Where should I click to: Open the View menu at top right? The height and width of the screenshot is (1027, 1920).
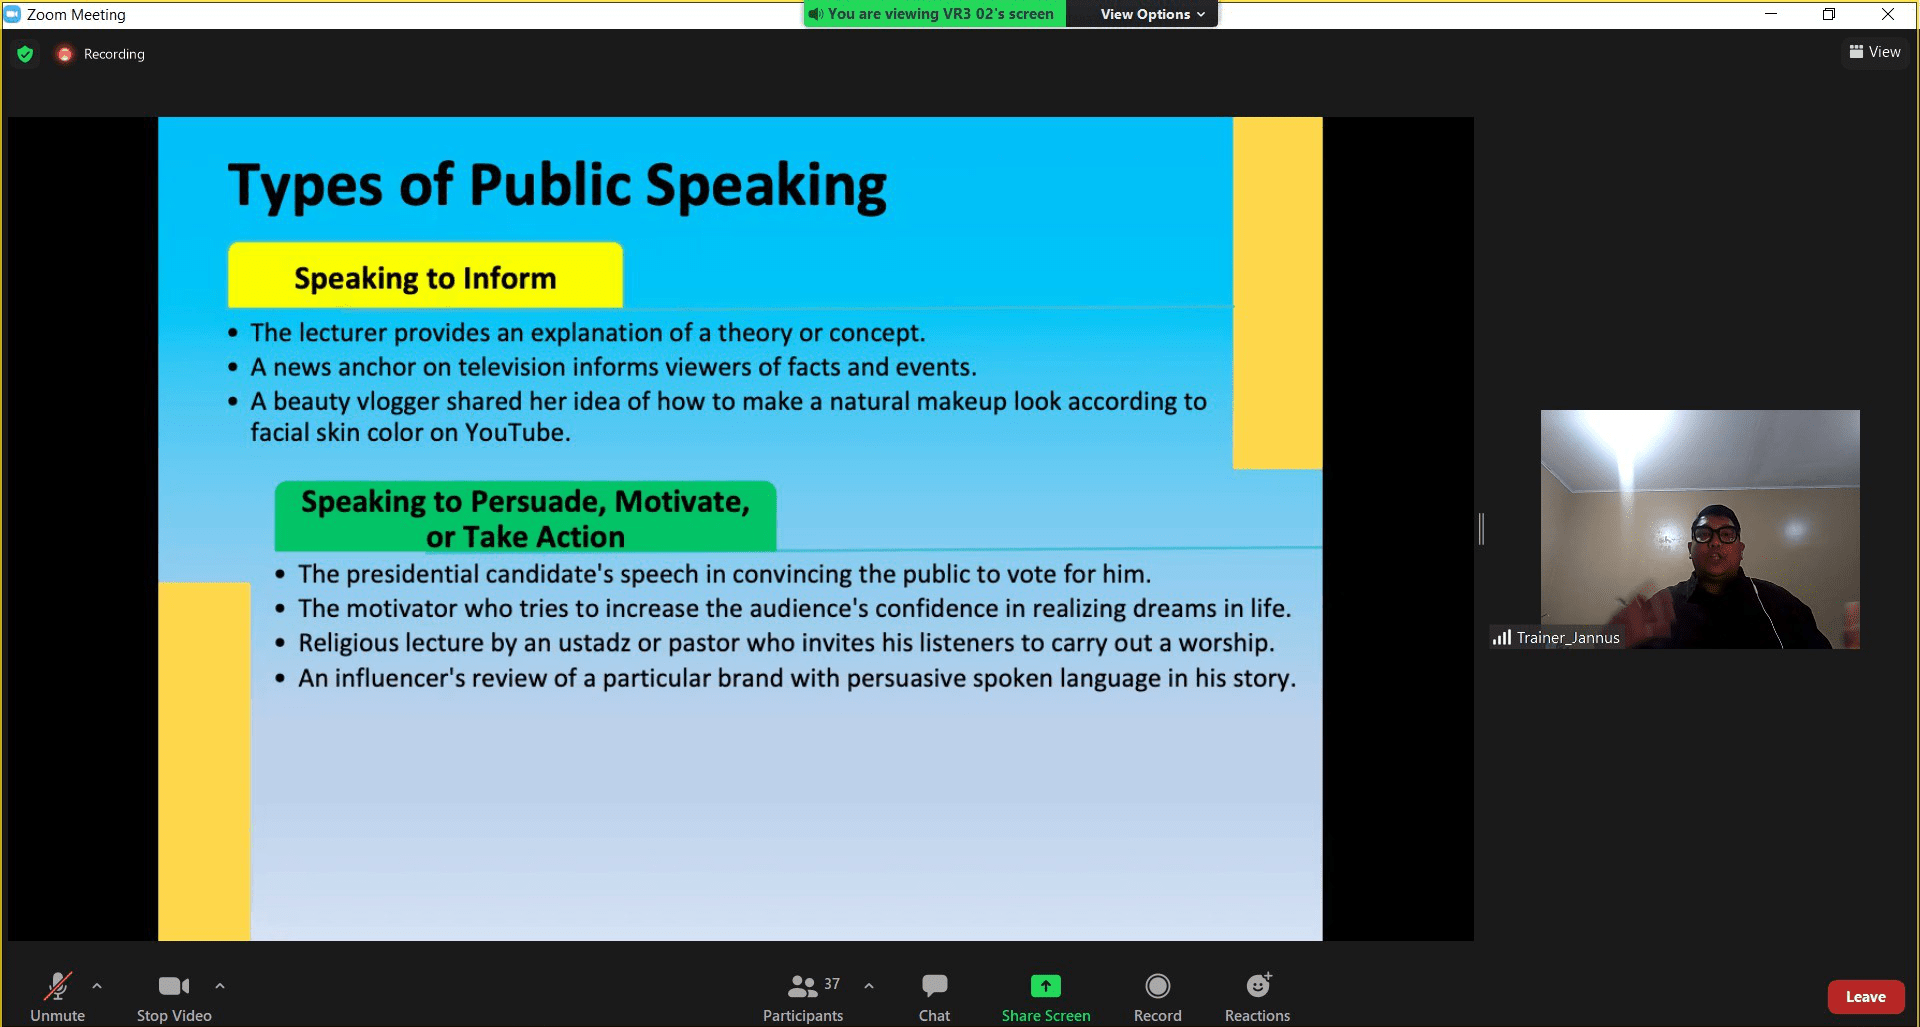[1875, 52]
